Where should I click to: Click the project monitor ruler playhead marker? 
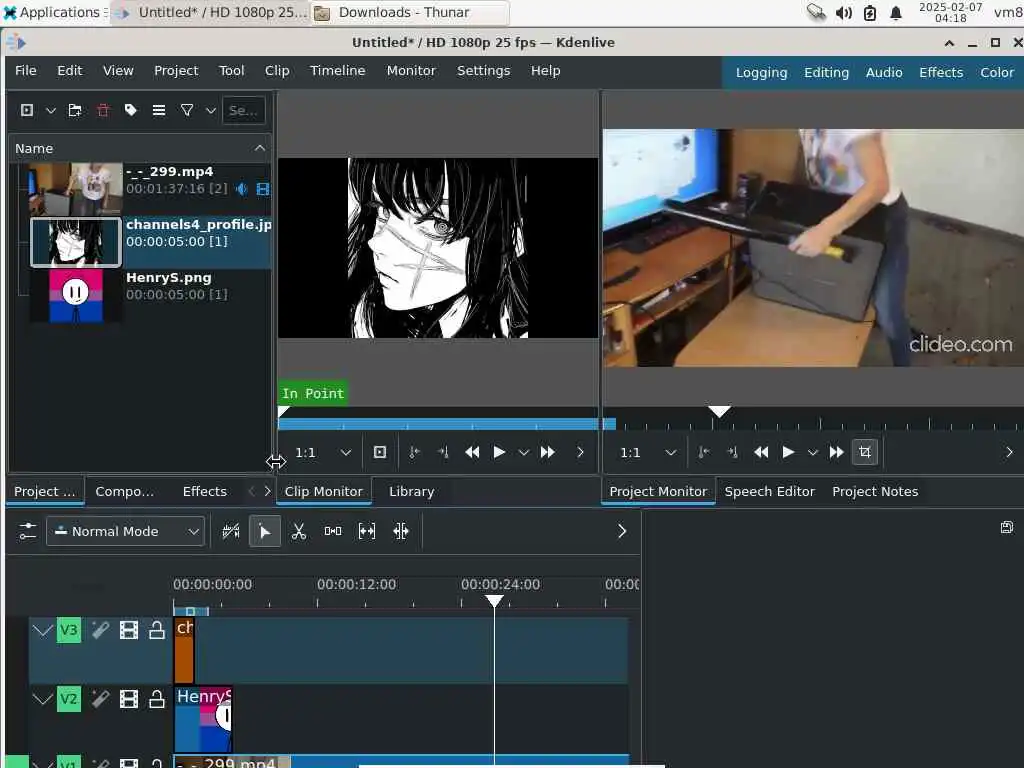coord(720,411)
